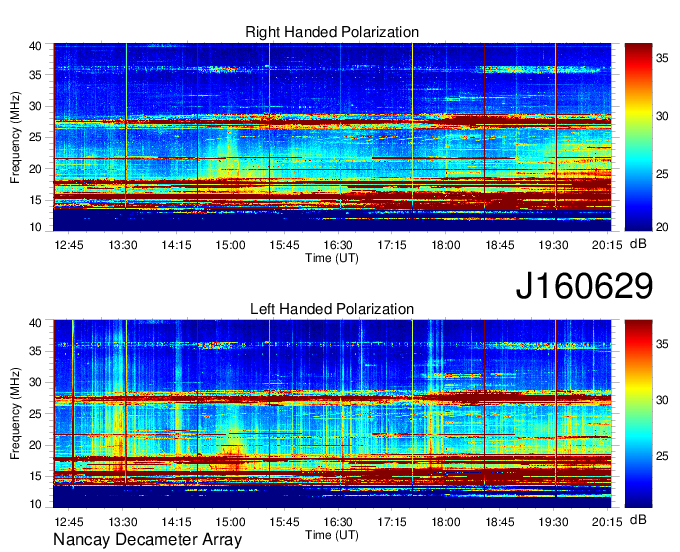Click the top plot's Frequency (MHz) axis label

[x=15, y=137]
